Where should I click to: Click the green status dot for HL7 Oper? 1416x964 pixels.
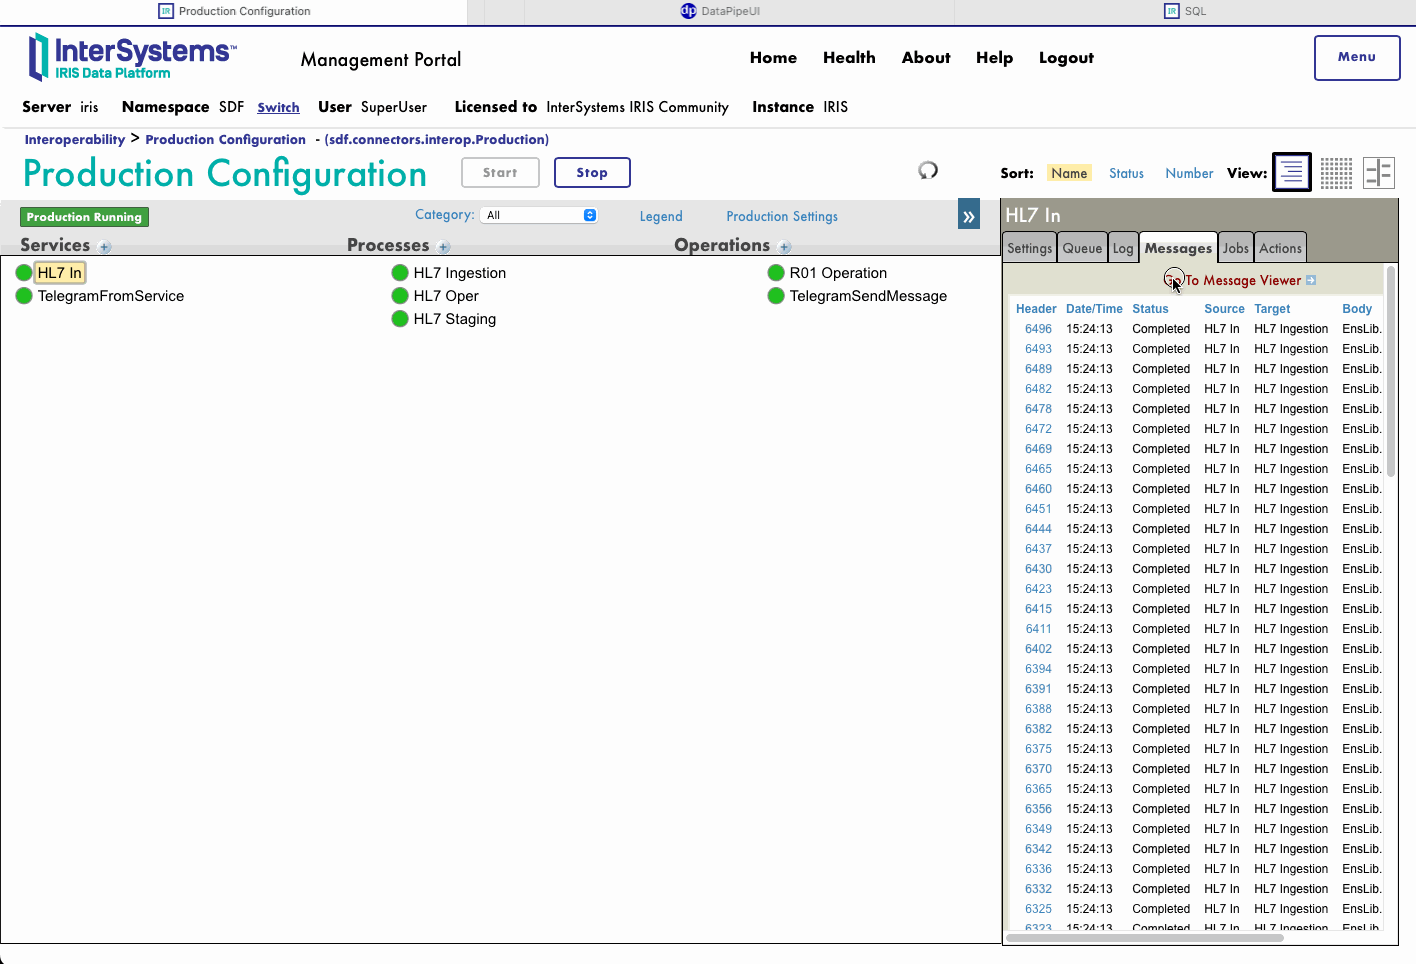coord(400,296)
